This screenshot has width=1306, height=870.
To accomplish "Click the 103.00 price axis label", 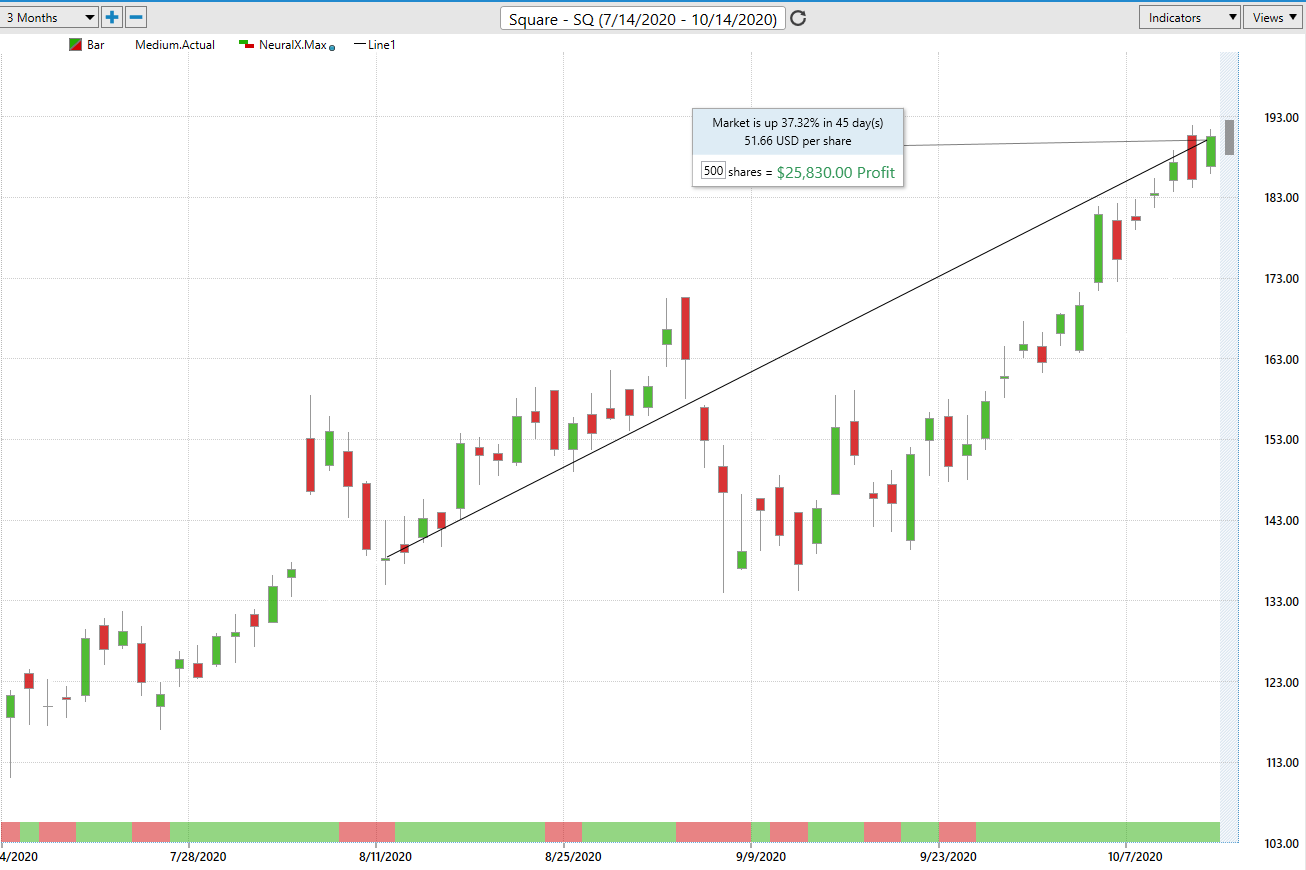I will 1281,844.
